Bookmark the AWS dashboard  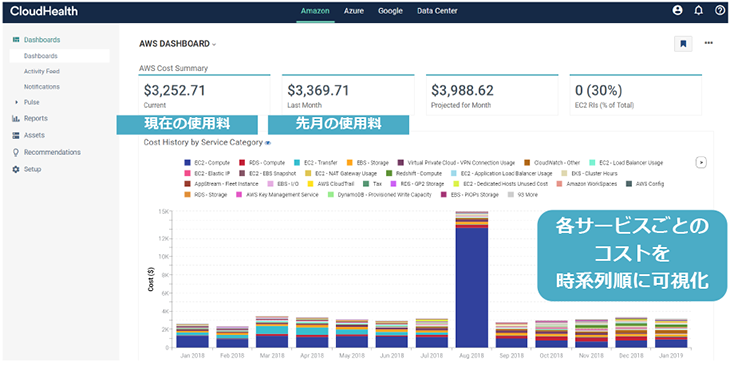[x=683, y=44]
